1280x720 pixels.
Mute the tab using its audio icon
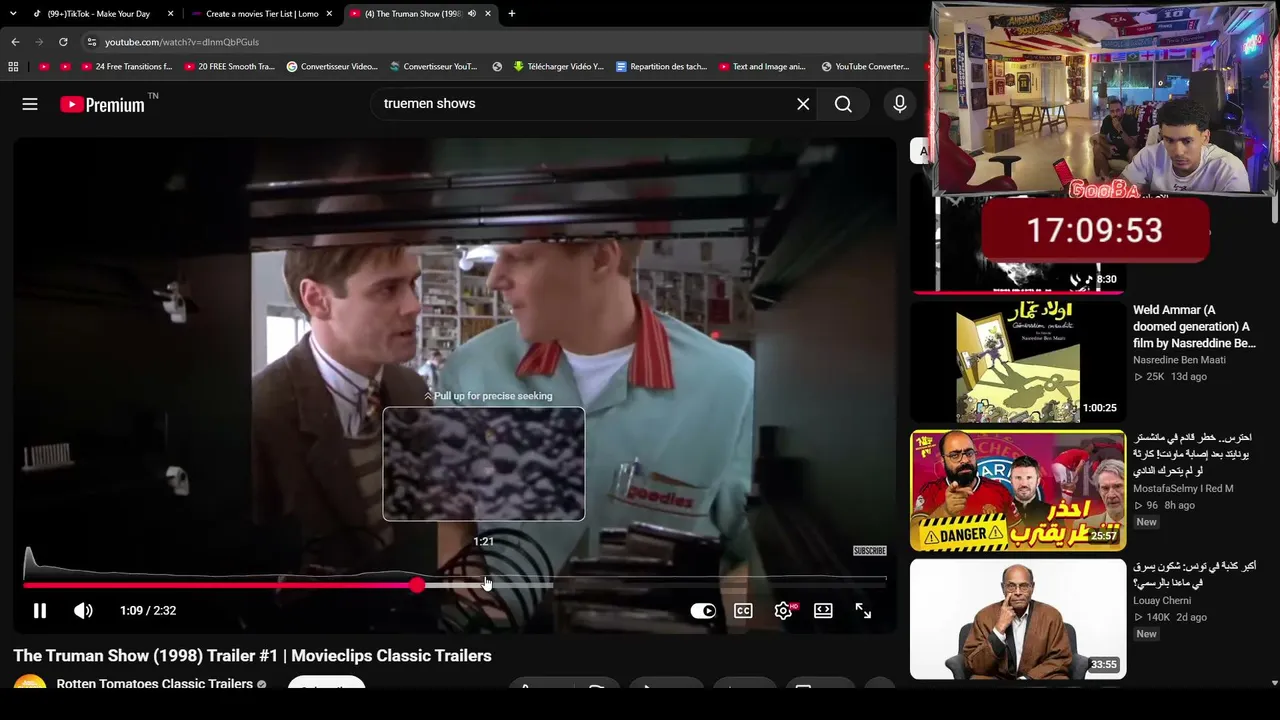pyautogui.click(x=471, y=14)
